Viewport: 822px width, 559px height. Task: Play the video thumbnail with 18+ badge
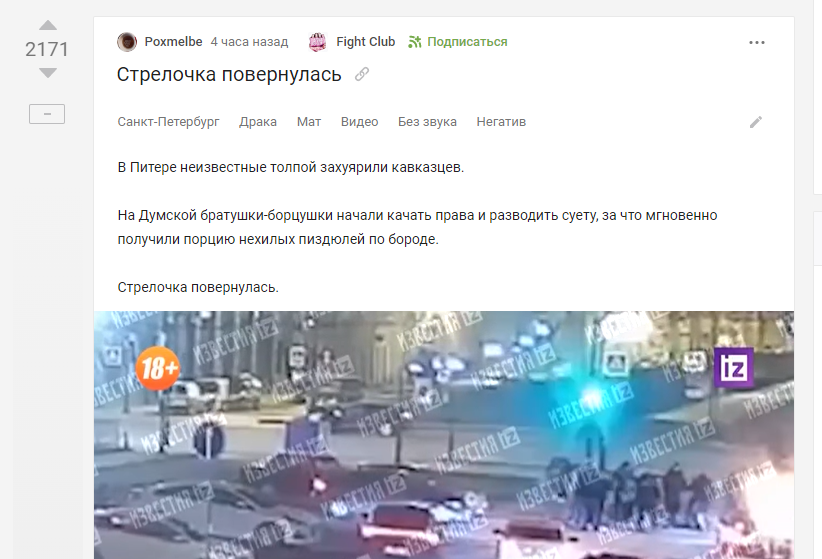[x=444, y=435]
